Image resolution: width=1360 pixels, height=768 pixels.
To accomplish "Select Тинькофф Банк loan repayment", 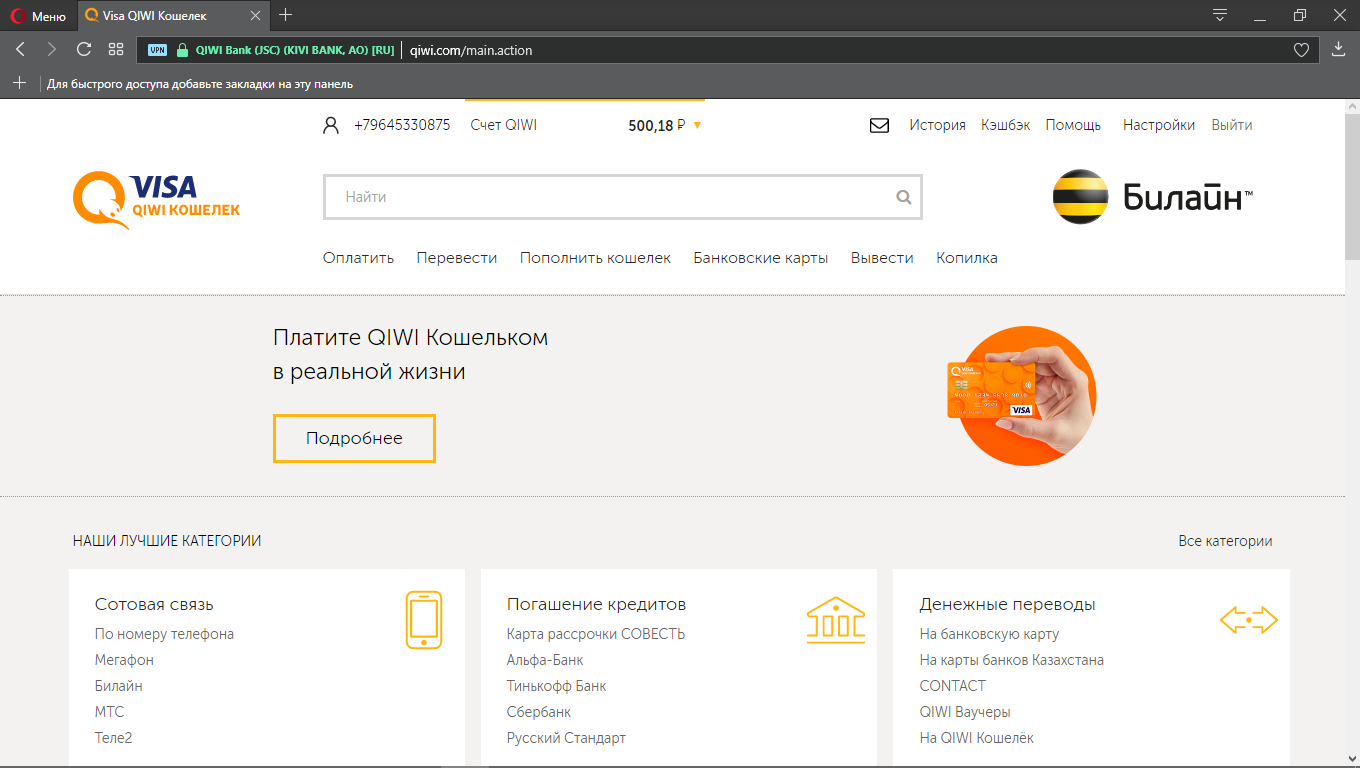I will [557, 686].
